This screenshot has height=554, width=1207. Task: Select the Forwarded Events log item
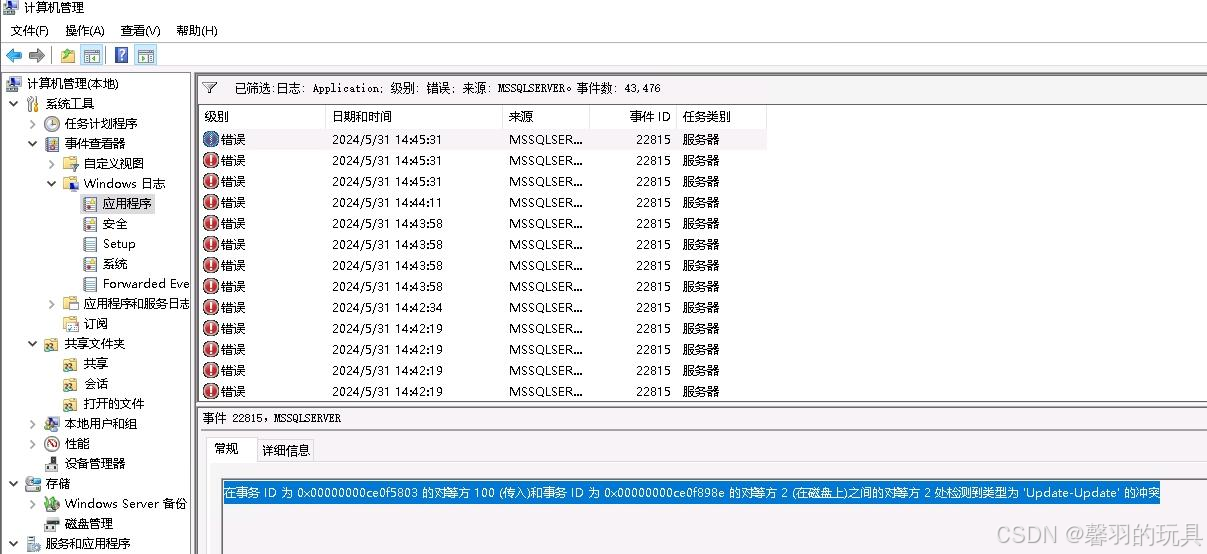145,284
